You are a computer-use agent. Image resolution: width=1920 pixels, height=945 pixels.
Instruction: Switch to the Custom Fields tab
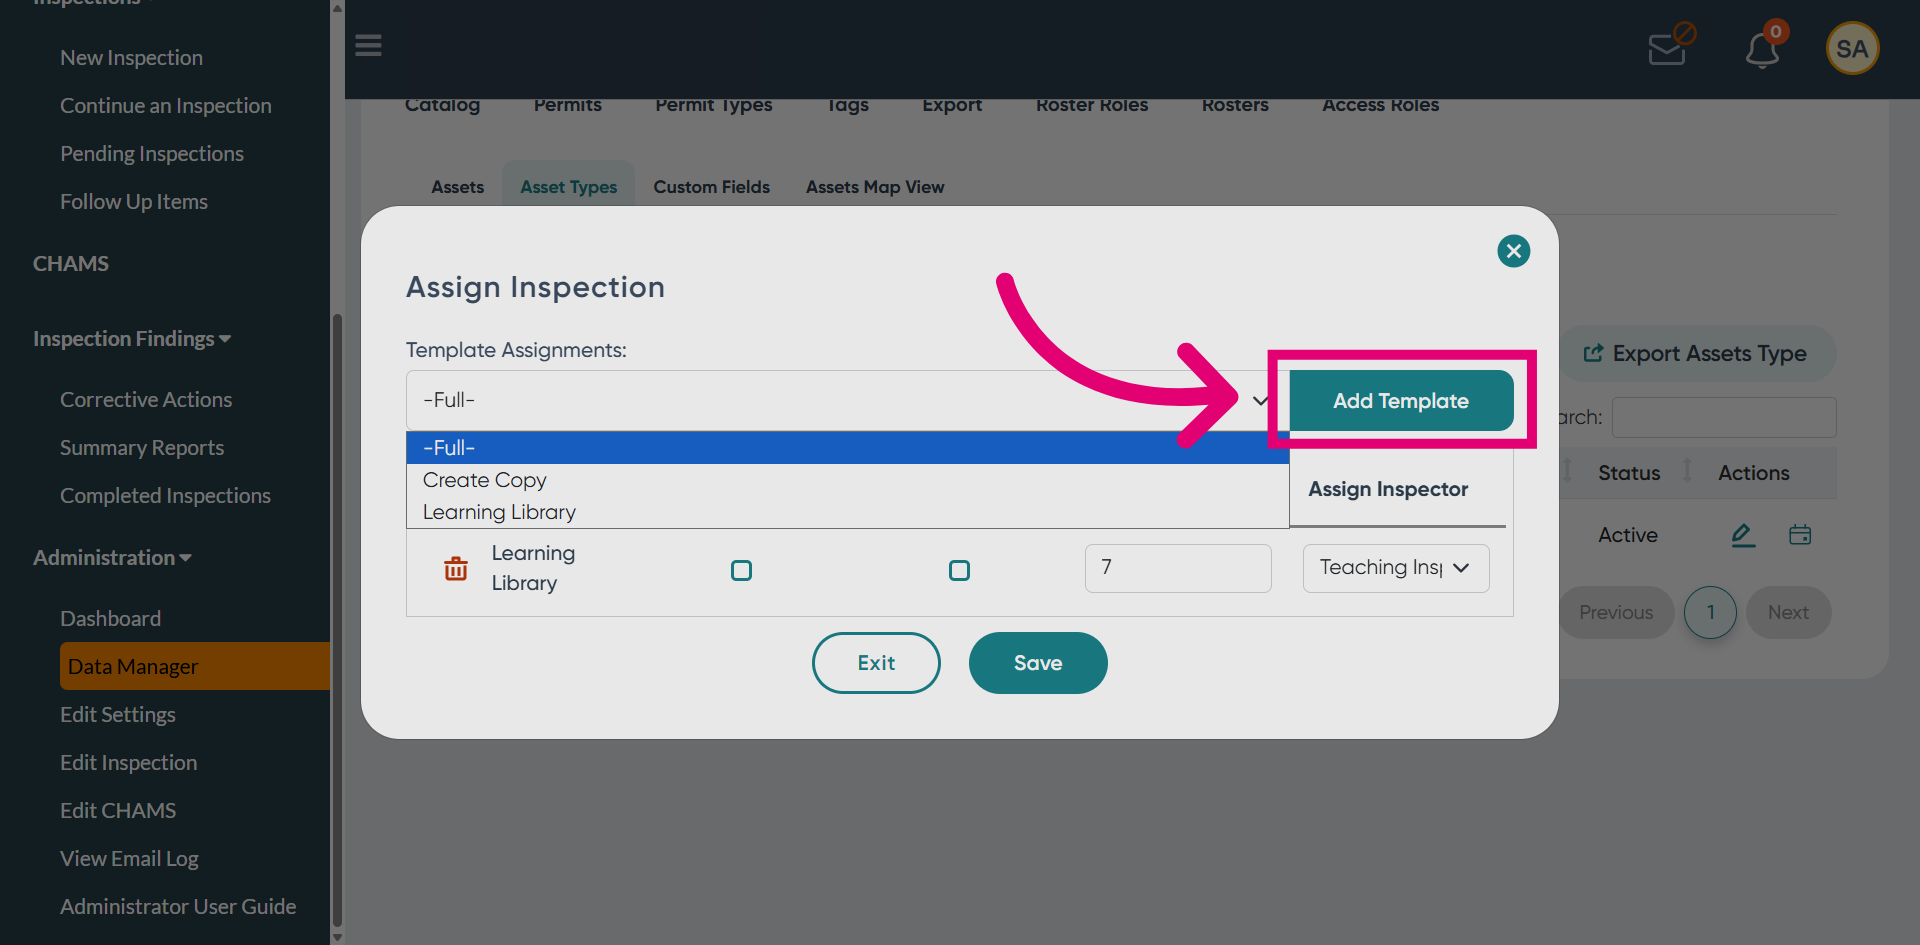click(712, 187)
